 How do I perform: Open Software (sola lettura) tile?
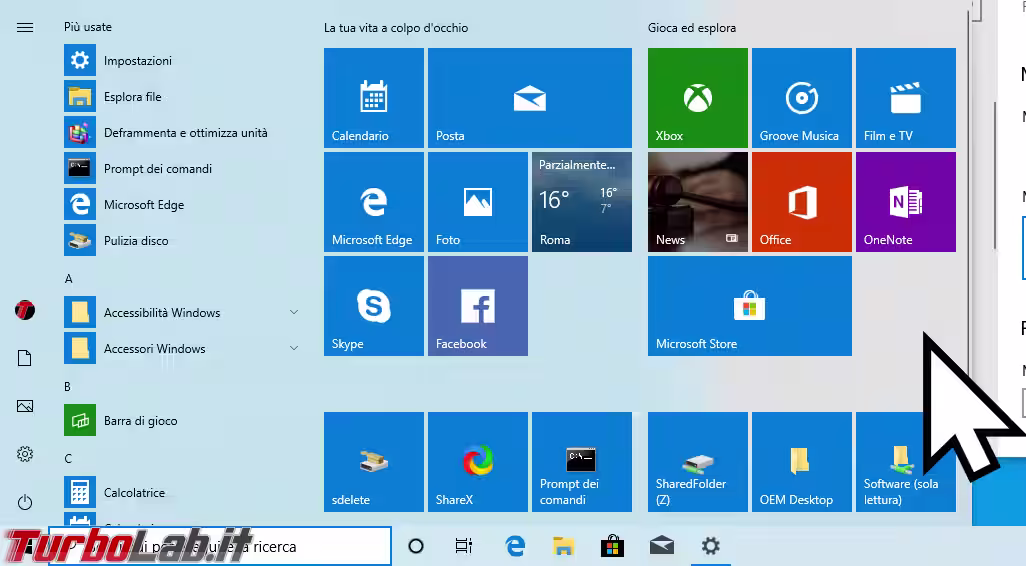[906, 461]
